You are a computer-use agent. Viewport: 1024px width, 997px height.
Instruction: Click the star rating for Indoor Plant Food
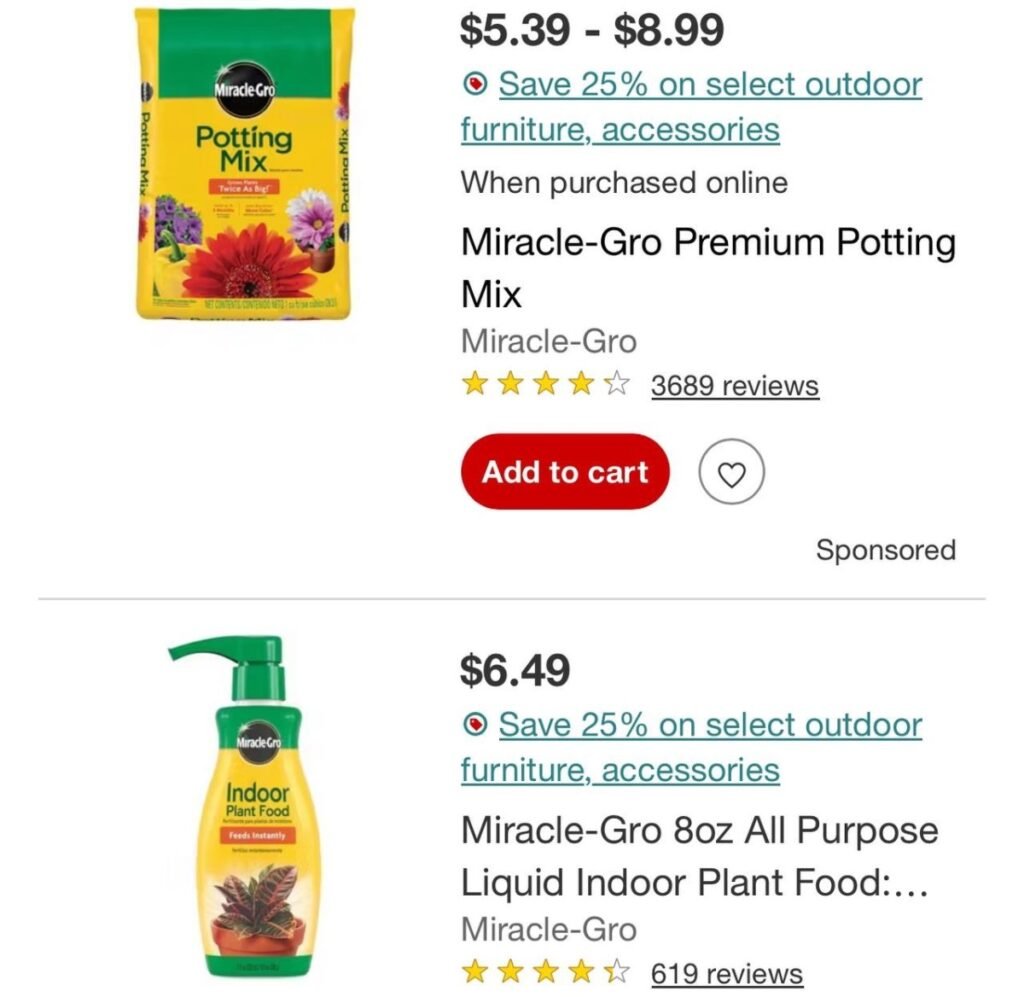tap(546, 972)
